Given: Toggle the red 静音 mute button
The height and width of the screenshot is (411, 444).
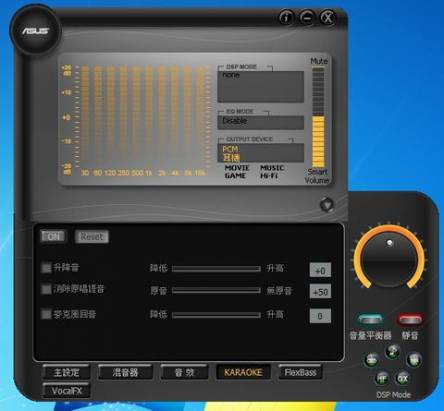Looking at the screenshot, I should tap(410, 320).
